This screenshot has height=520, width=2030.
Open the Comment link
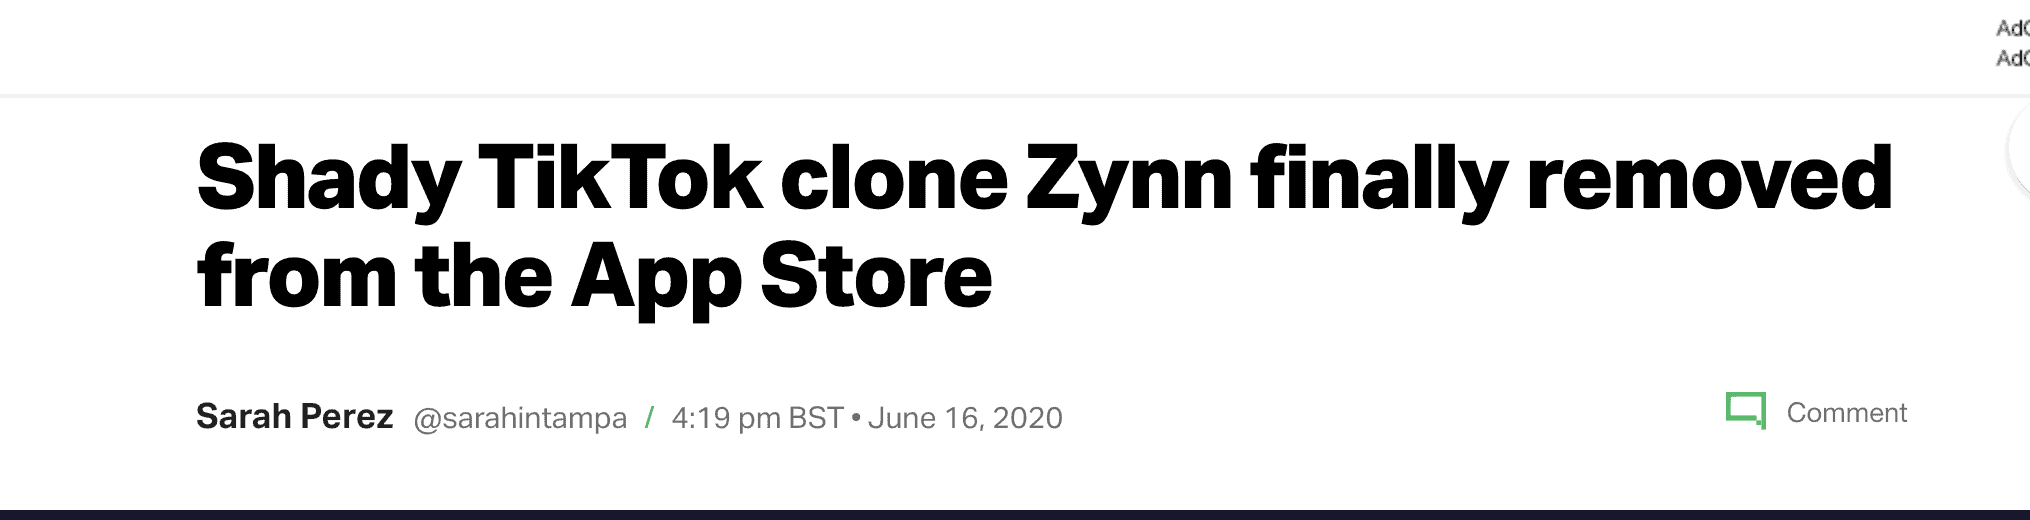point(1846,412)
